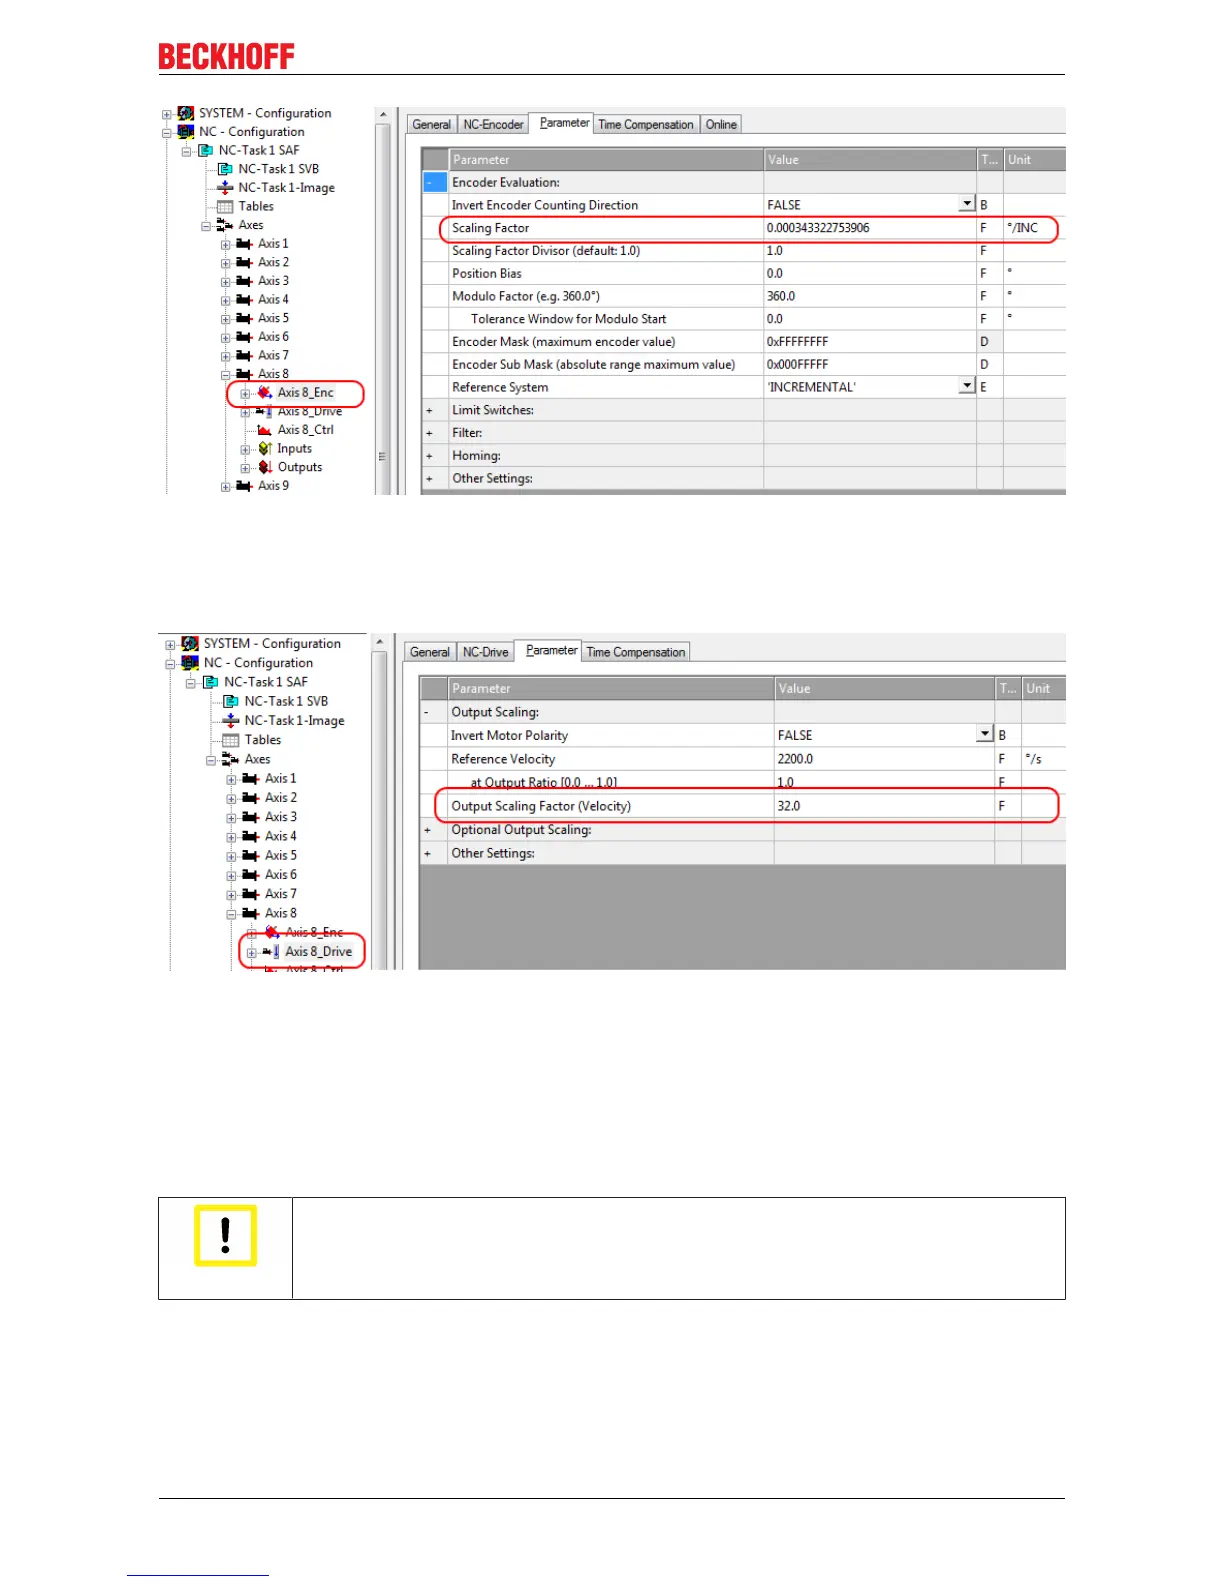Click the Axis 8_Drive icon in the drive screenshot tree

270,952
